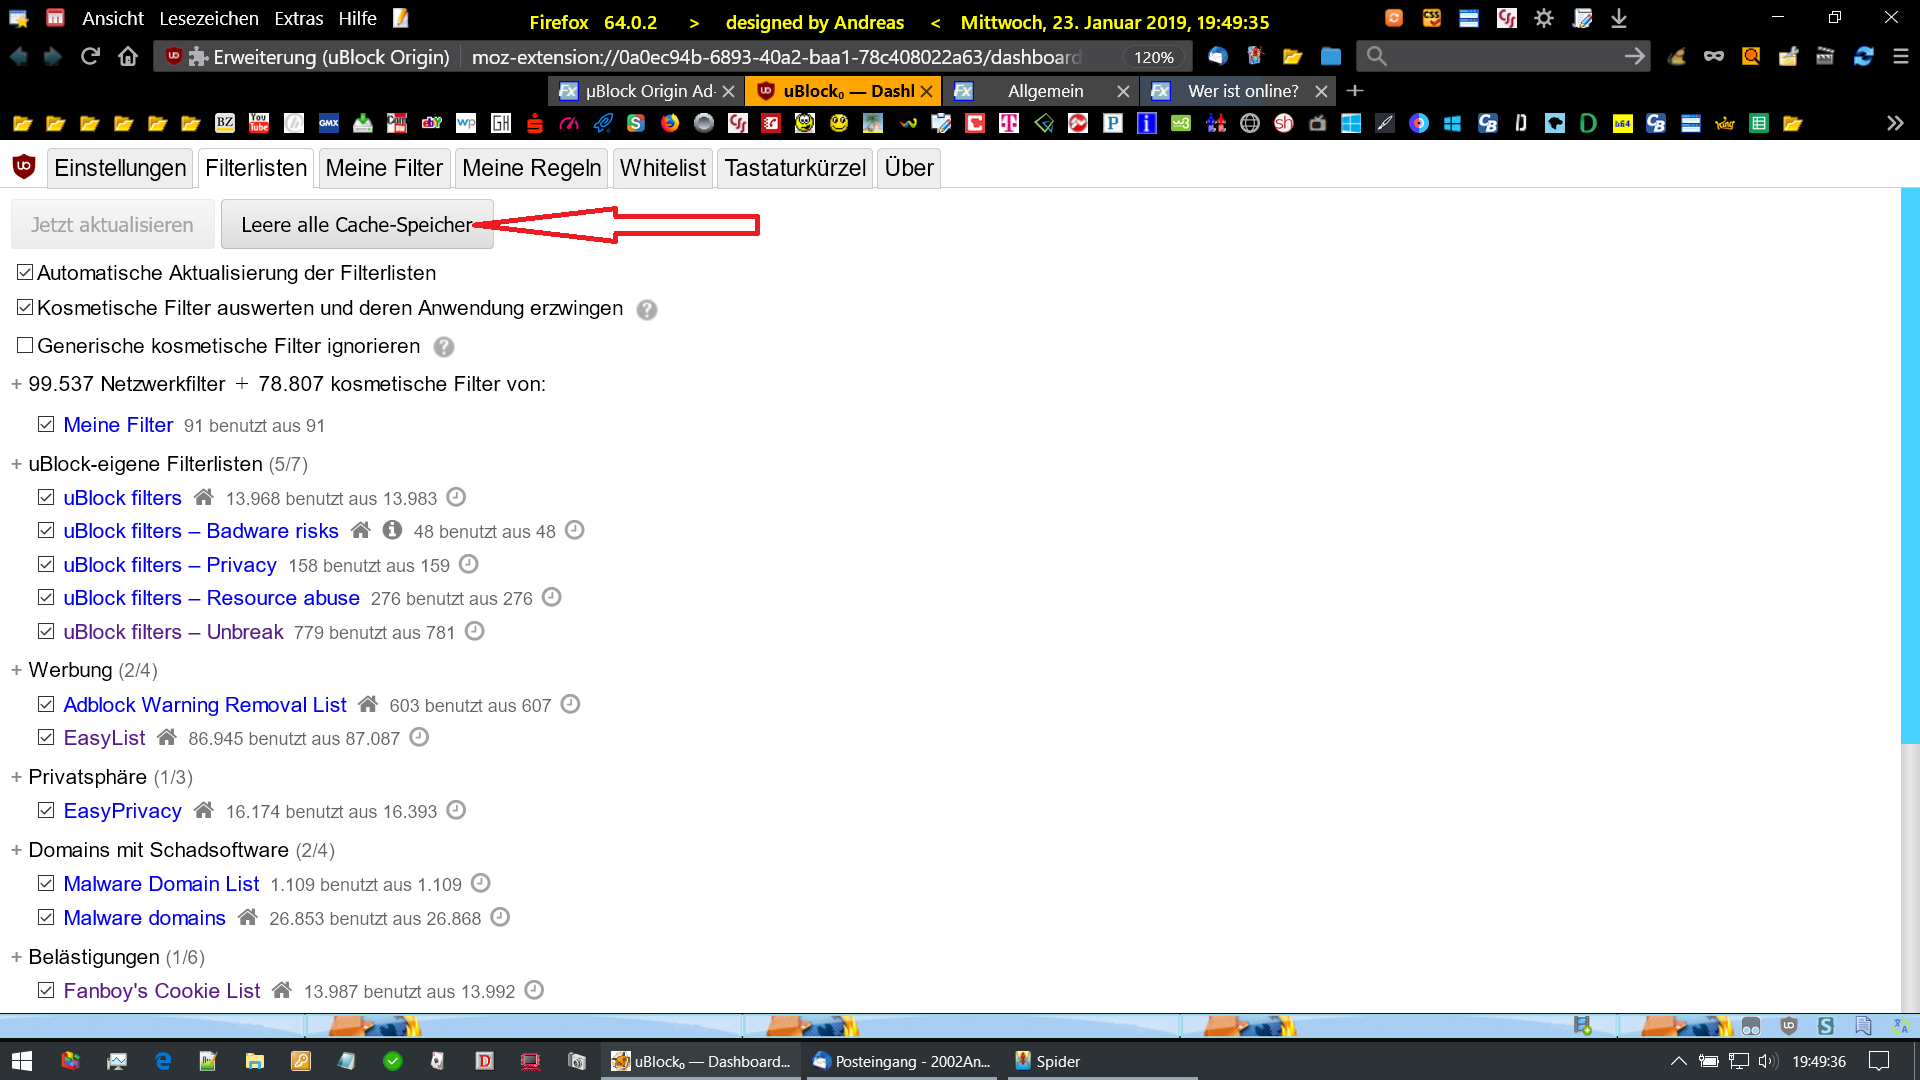Switch to the Meine Filter tab

coord(384,168)
